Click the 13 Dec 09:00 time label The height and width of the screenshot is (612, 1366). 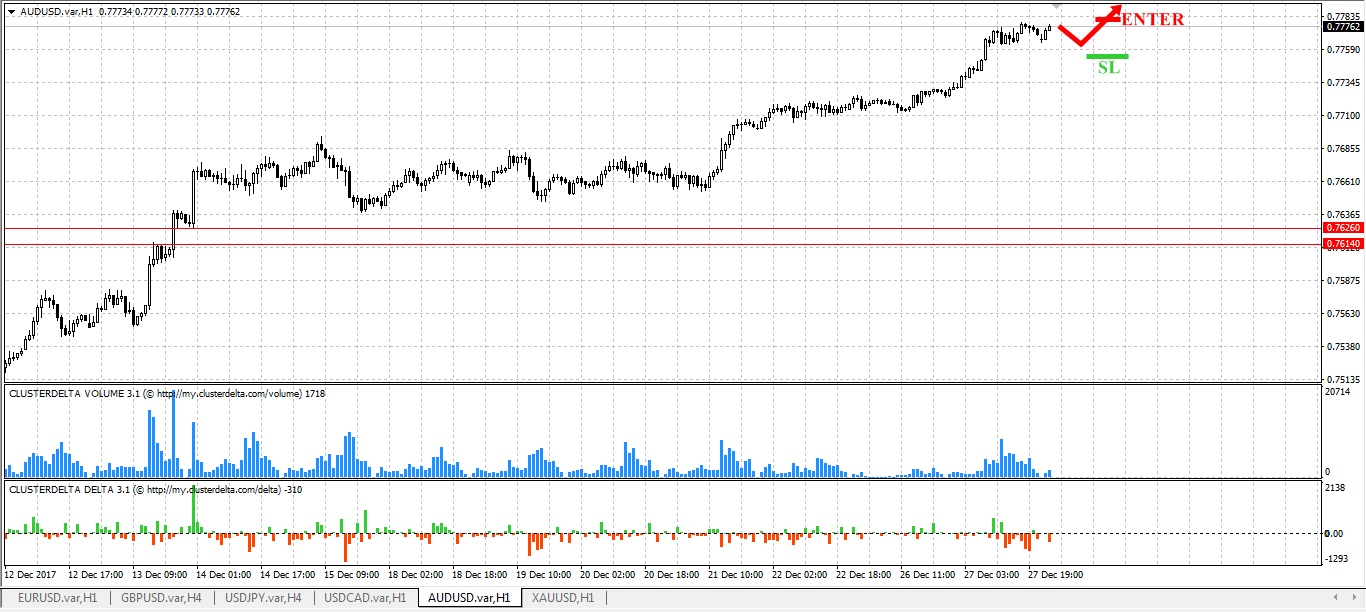coord(161,576)
